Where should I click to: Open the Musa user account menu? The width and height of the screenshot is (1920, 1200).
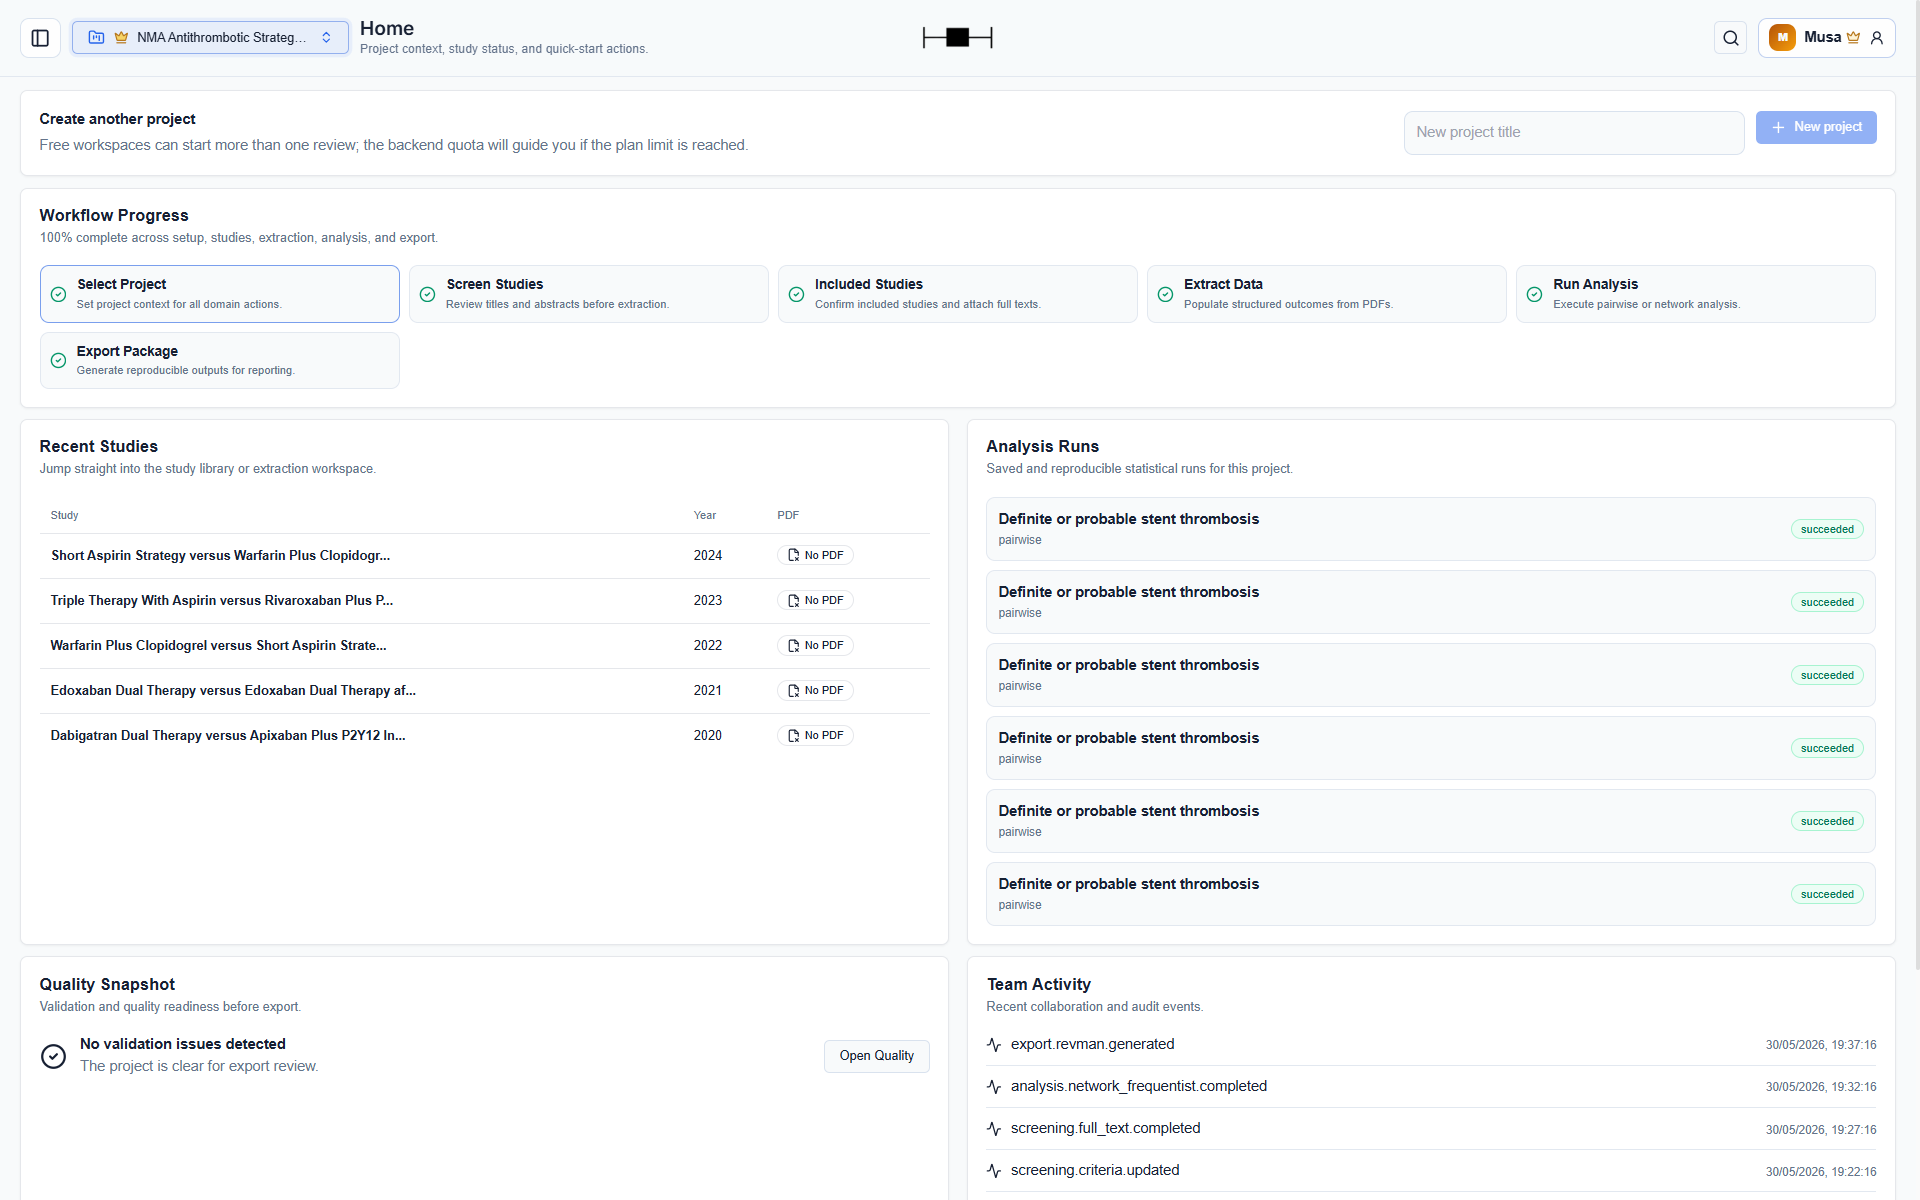point(1826,38)
